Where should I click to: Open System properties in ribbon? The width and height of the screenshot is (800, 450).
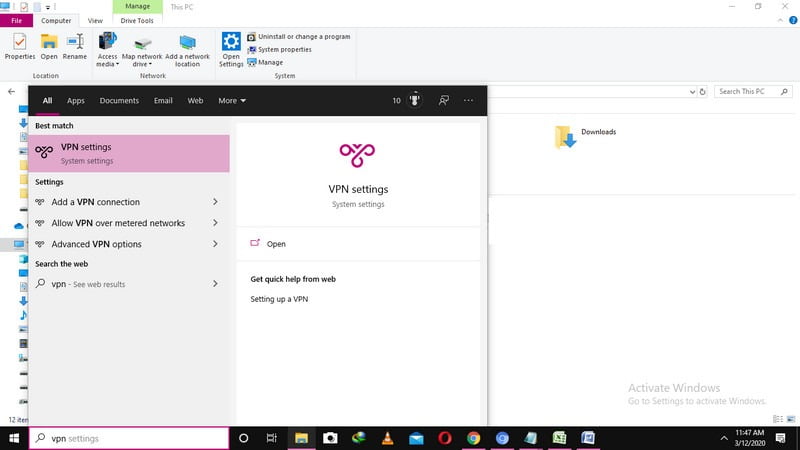[279, 49]
